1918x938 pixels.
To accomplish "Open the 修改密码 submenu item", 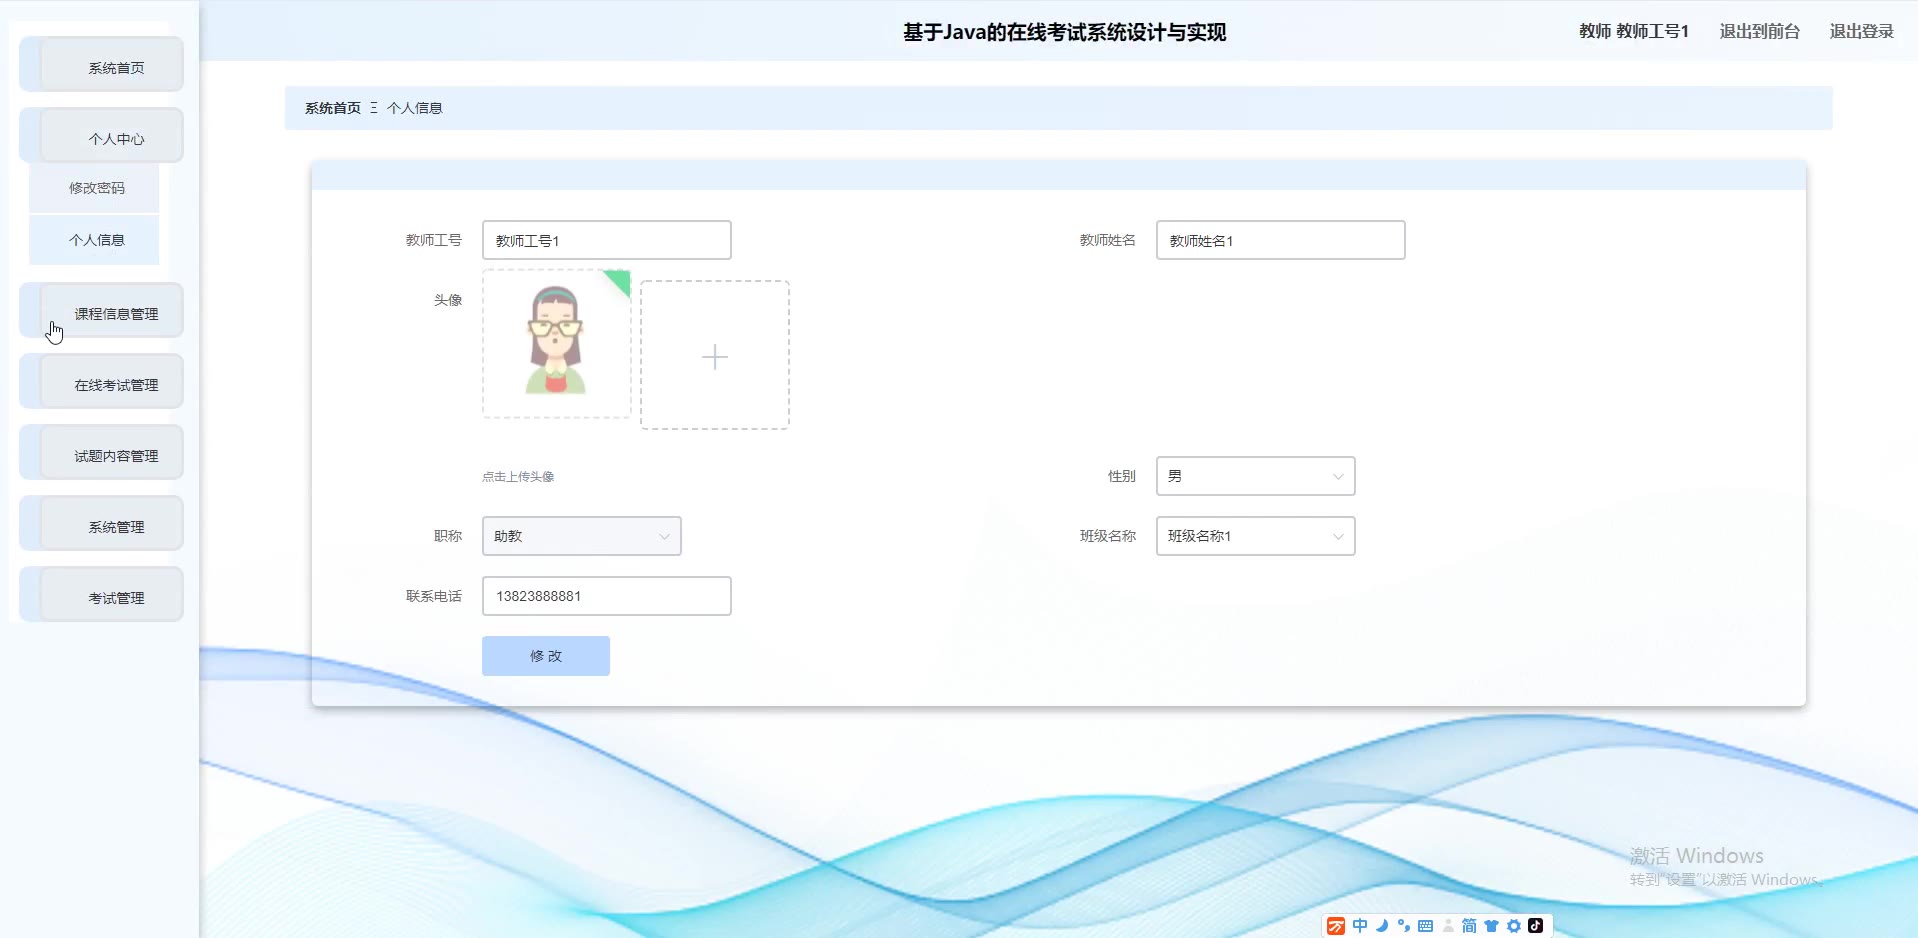I will click(94, 188).
